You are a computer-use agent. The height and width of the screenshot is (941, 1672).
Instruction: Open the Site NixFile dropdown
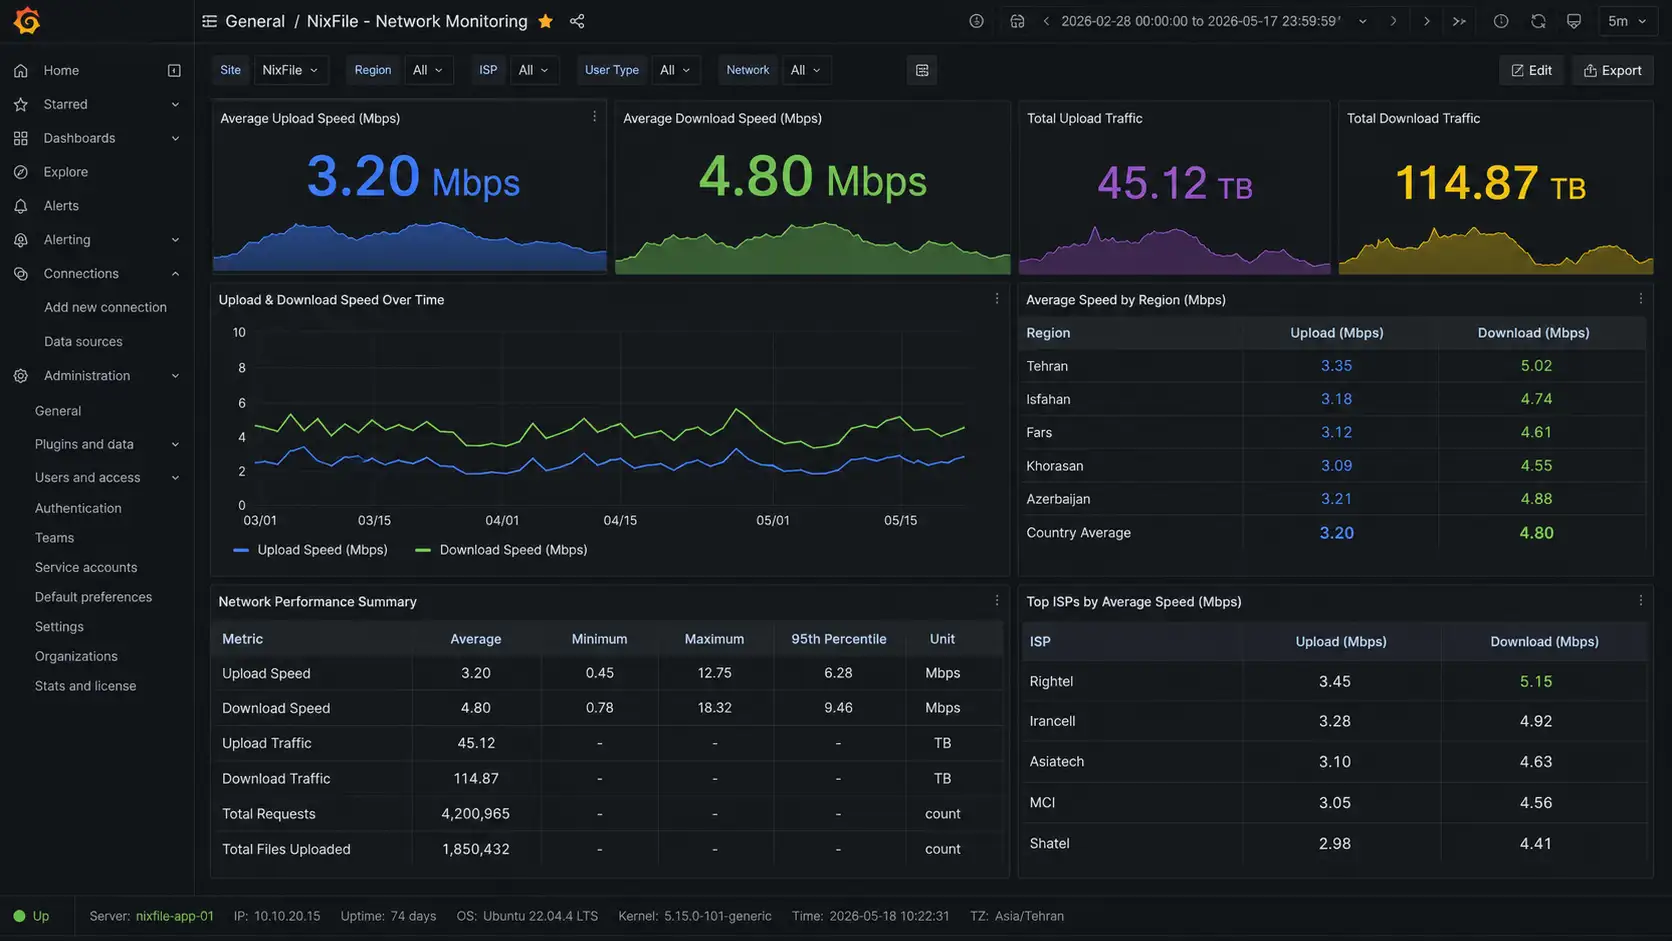tap(290, 70)
